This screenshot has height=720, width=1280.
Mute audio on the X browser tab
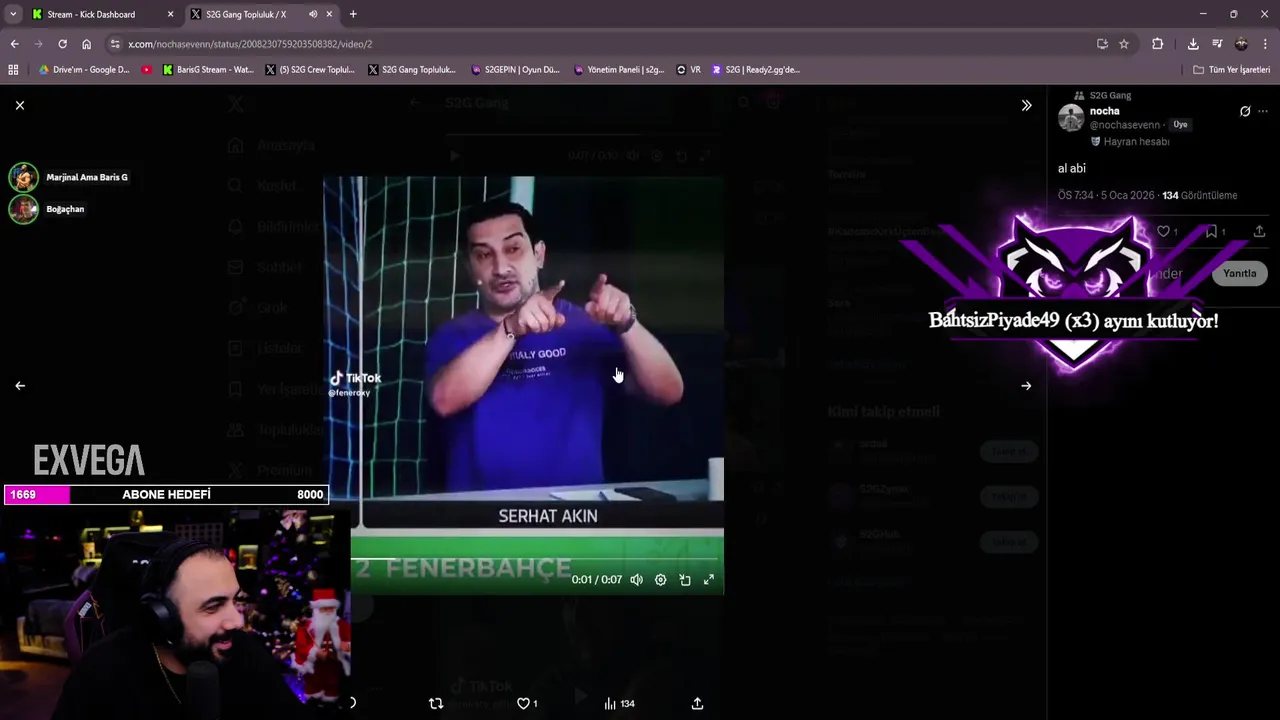click(x=313, y=14)
